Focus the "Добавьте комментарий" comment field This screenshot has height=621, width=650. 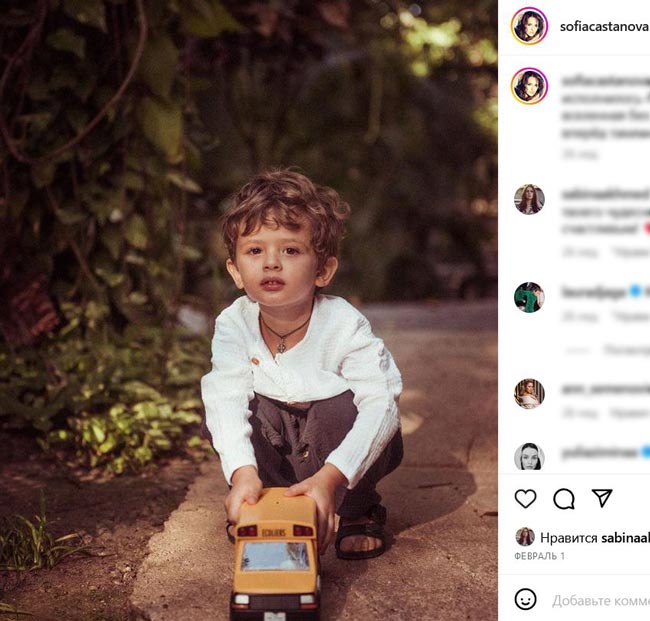point(600,601)
